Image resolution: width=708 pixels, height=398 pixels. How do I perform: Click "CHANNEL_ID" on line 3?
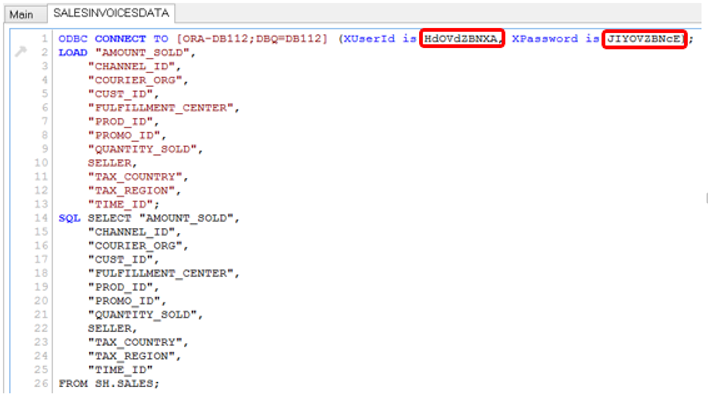[131, 66]
